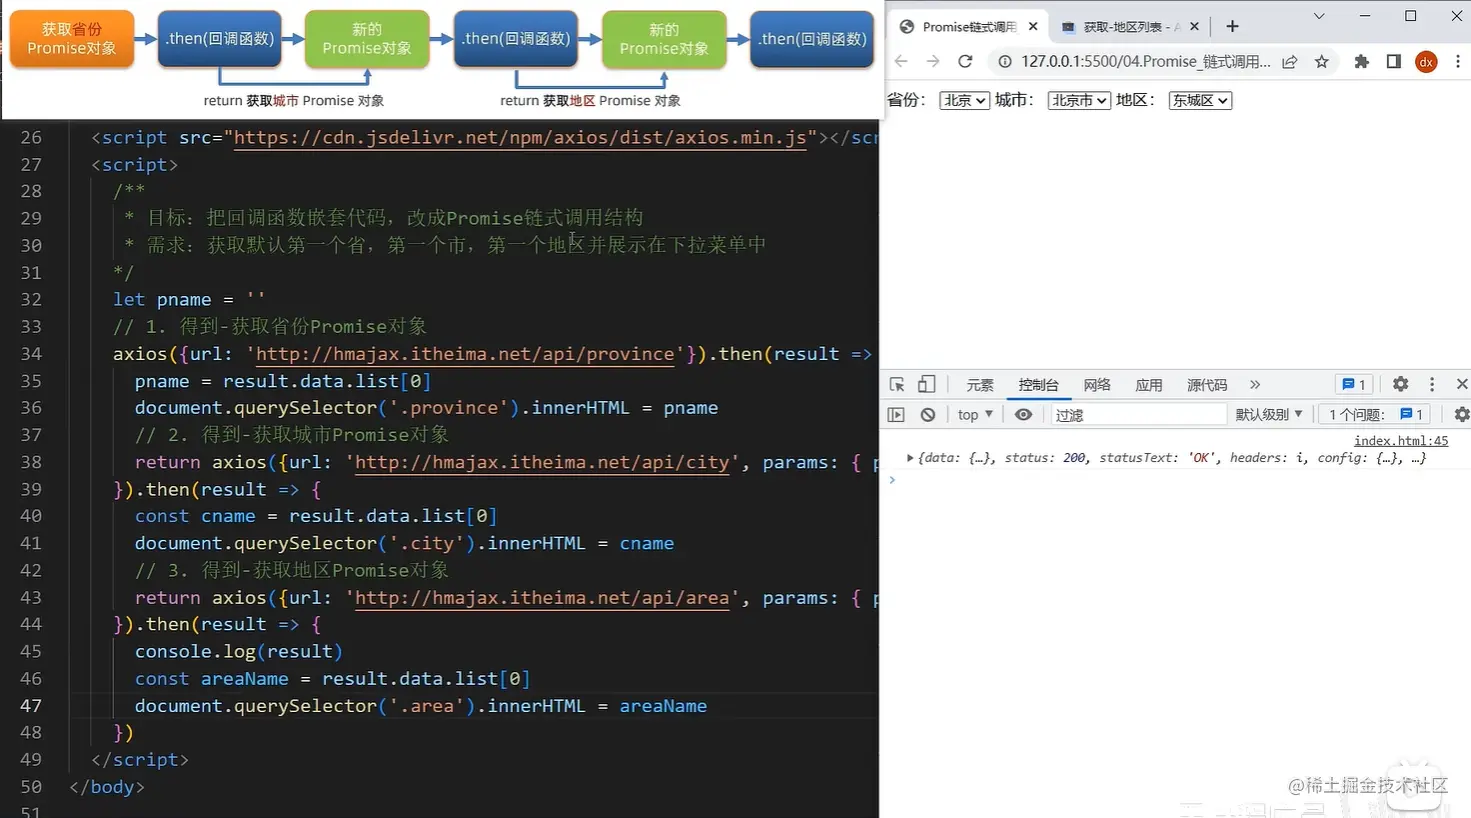The image size is (1471, 818).
Task: Click the first green 新的 Promise对象 box
Action: coord(367,39)
